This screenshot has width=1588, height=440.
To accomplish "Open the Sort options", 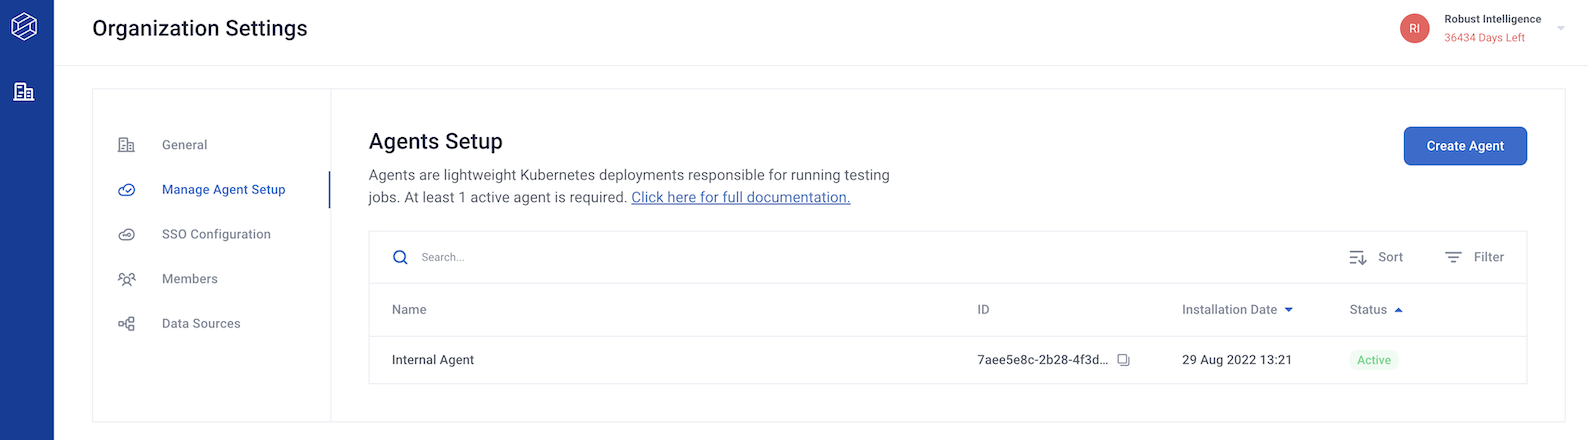I will (1376, 257).
